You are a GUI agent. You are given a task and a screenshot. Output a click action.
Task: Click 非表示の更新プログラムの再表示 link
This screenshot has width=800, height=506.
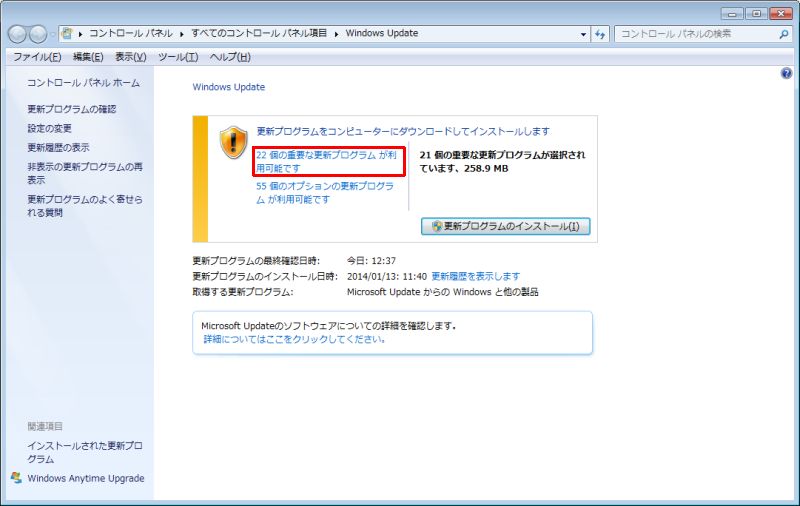coord(85,173)
